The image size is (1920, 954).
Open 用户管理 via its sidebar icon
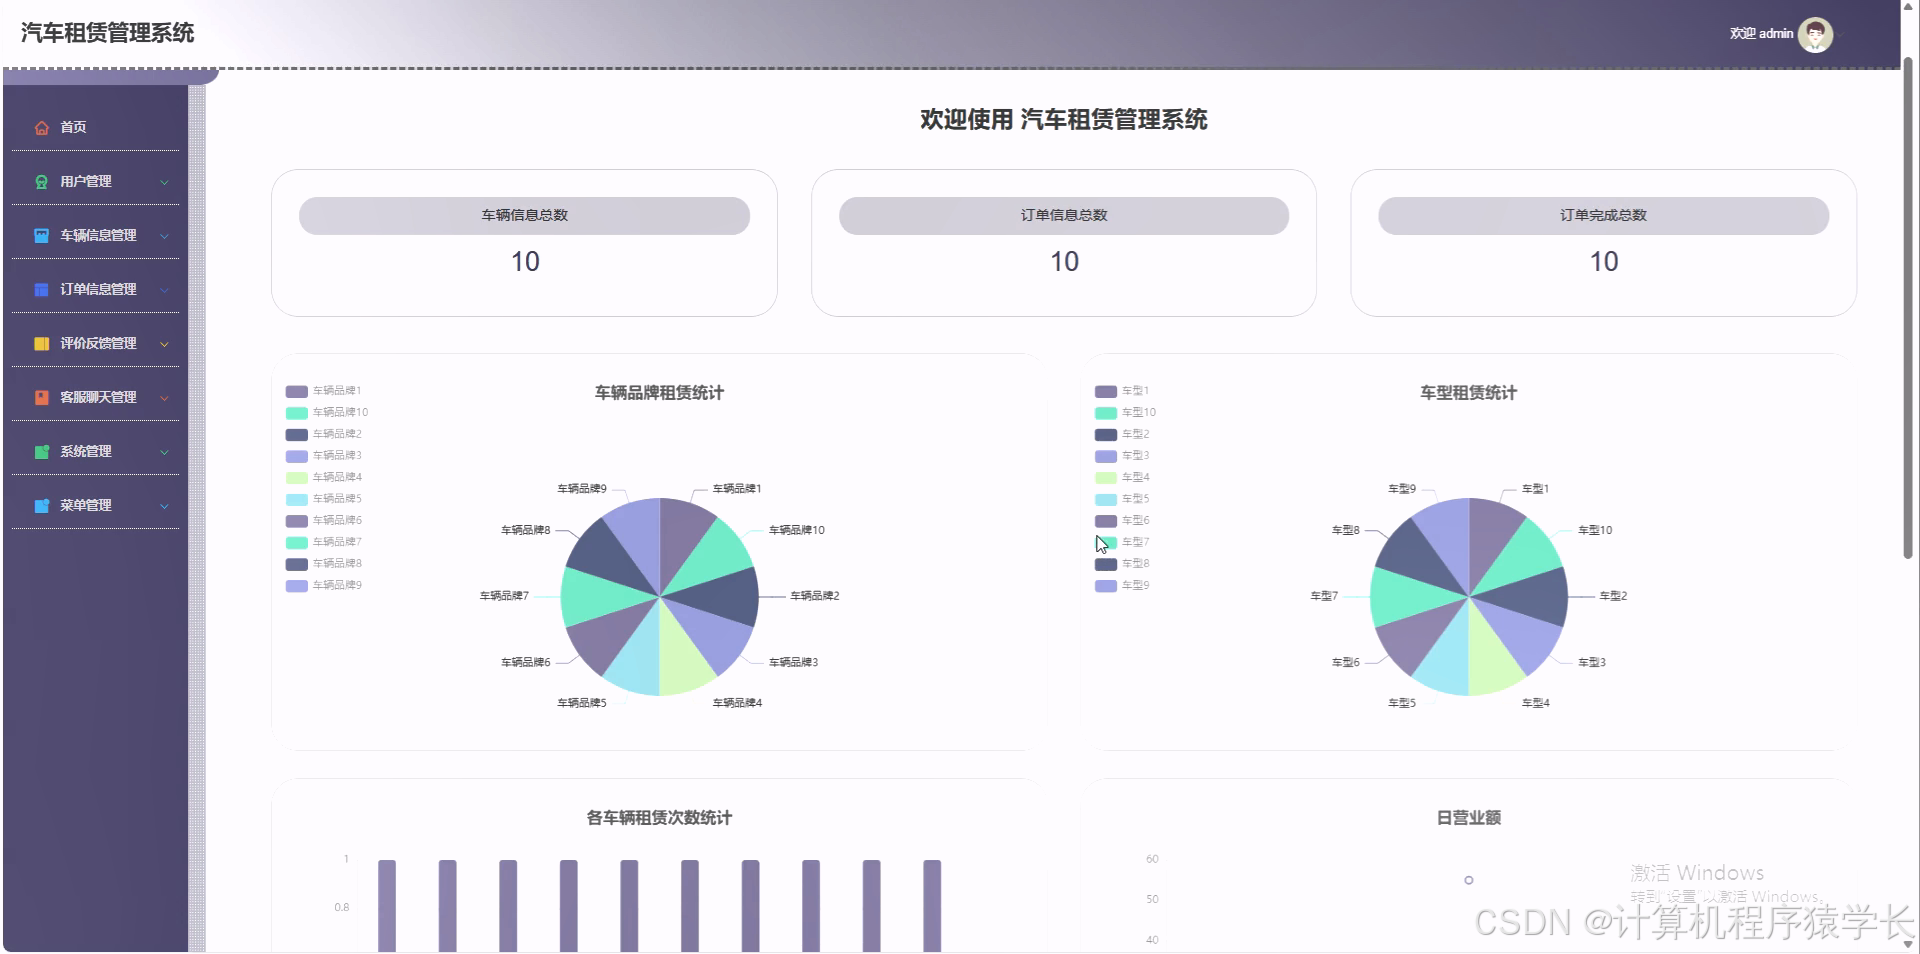tap(41, 181)
